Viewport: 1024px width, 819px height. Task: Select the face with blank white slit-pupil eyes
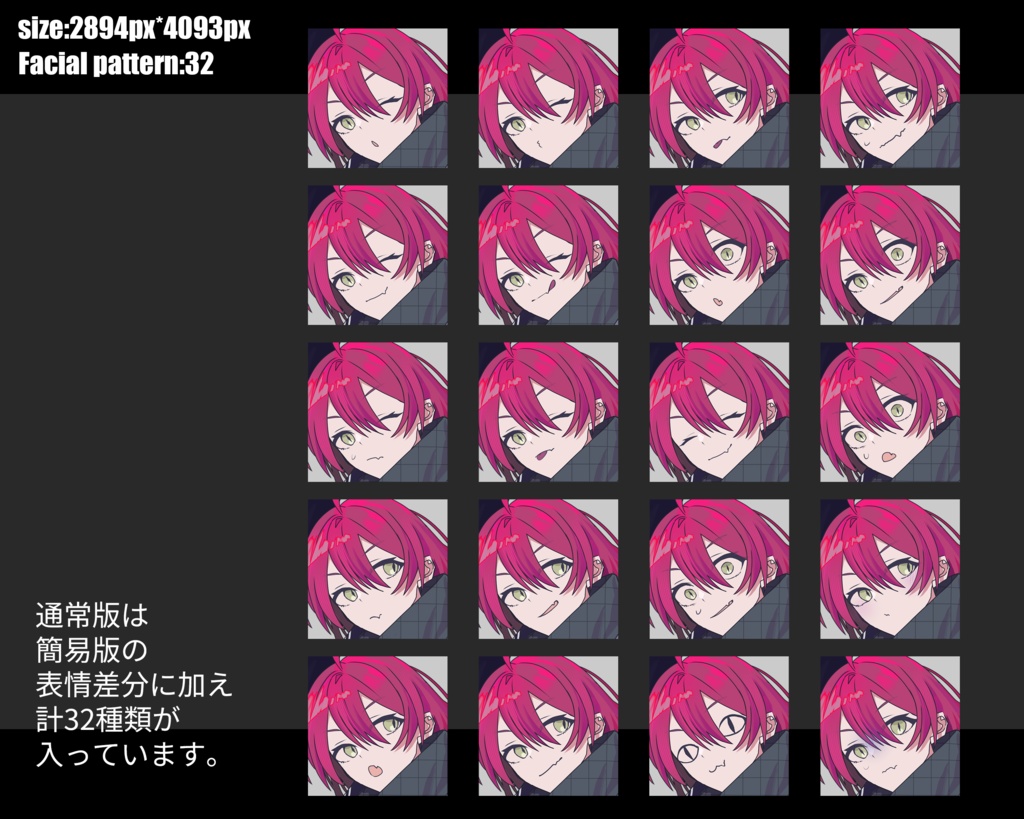point(719,726)
